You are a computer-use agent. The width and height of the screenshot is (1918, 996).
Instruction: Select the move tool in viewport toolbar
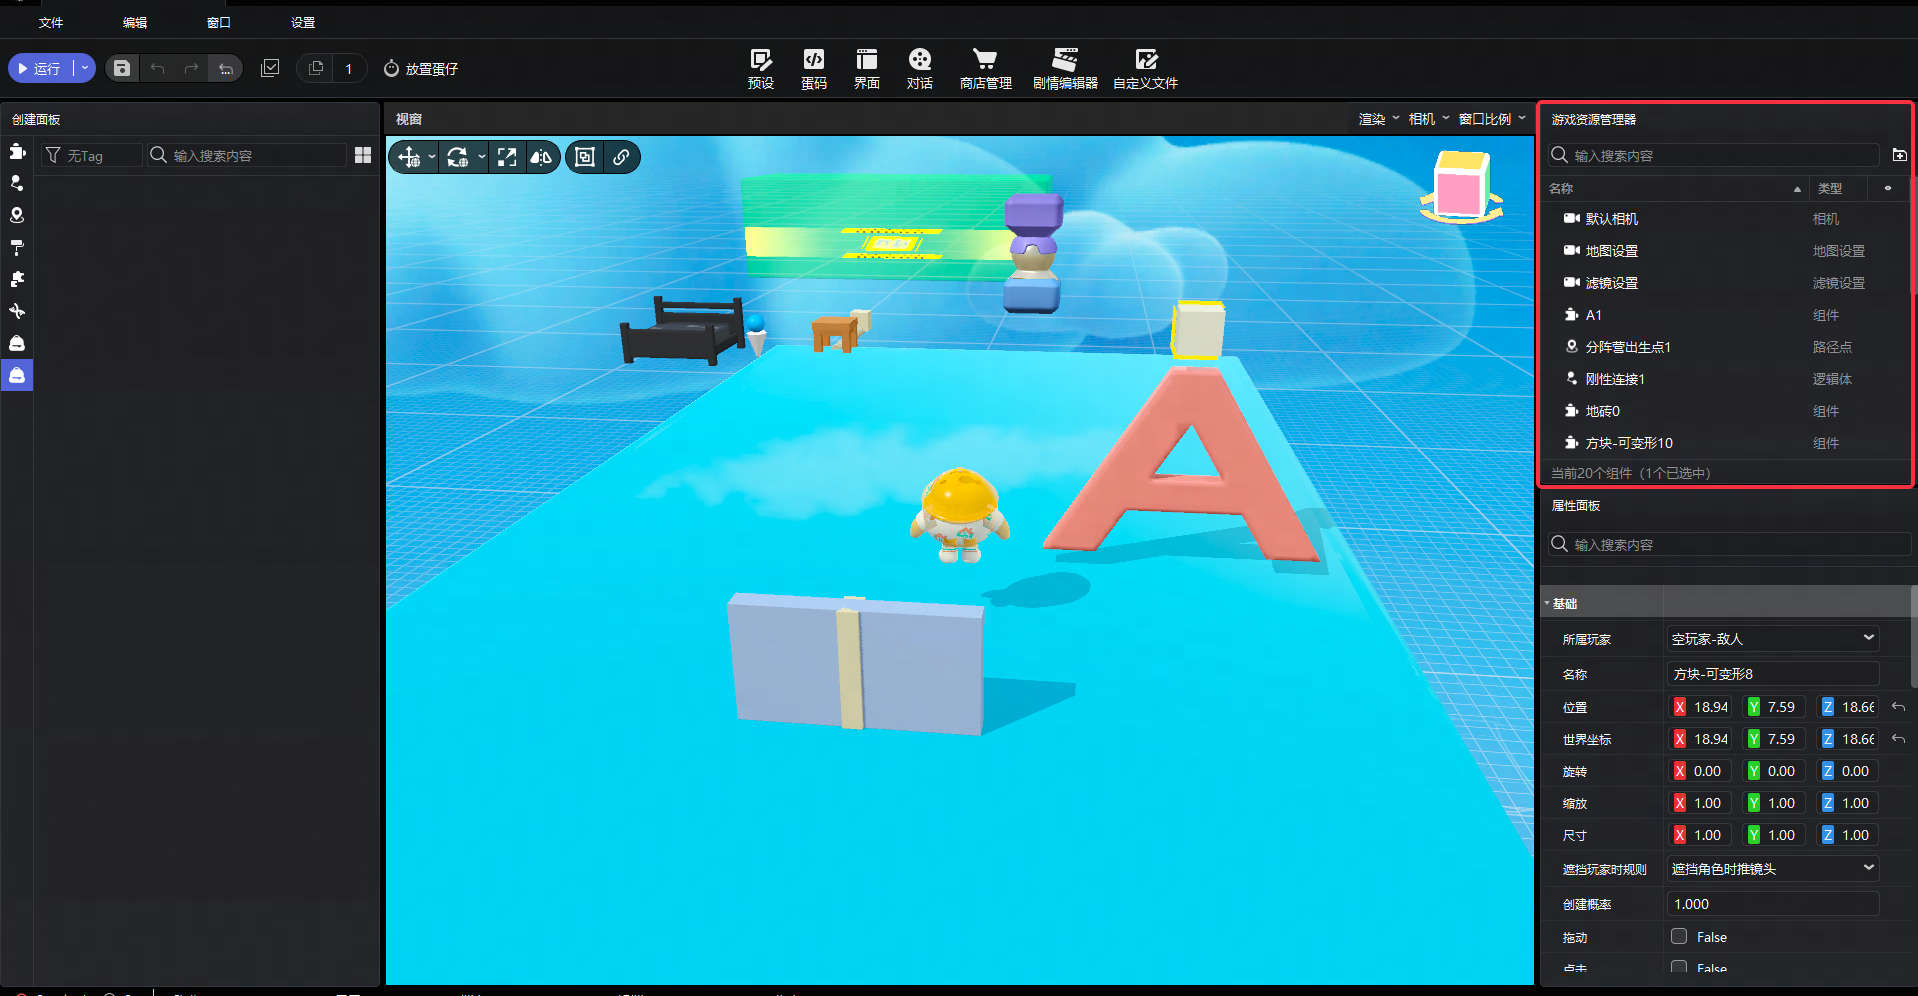click(x=409, y=157)
